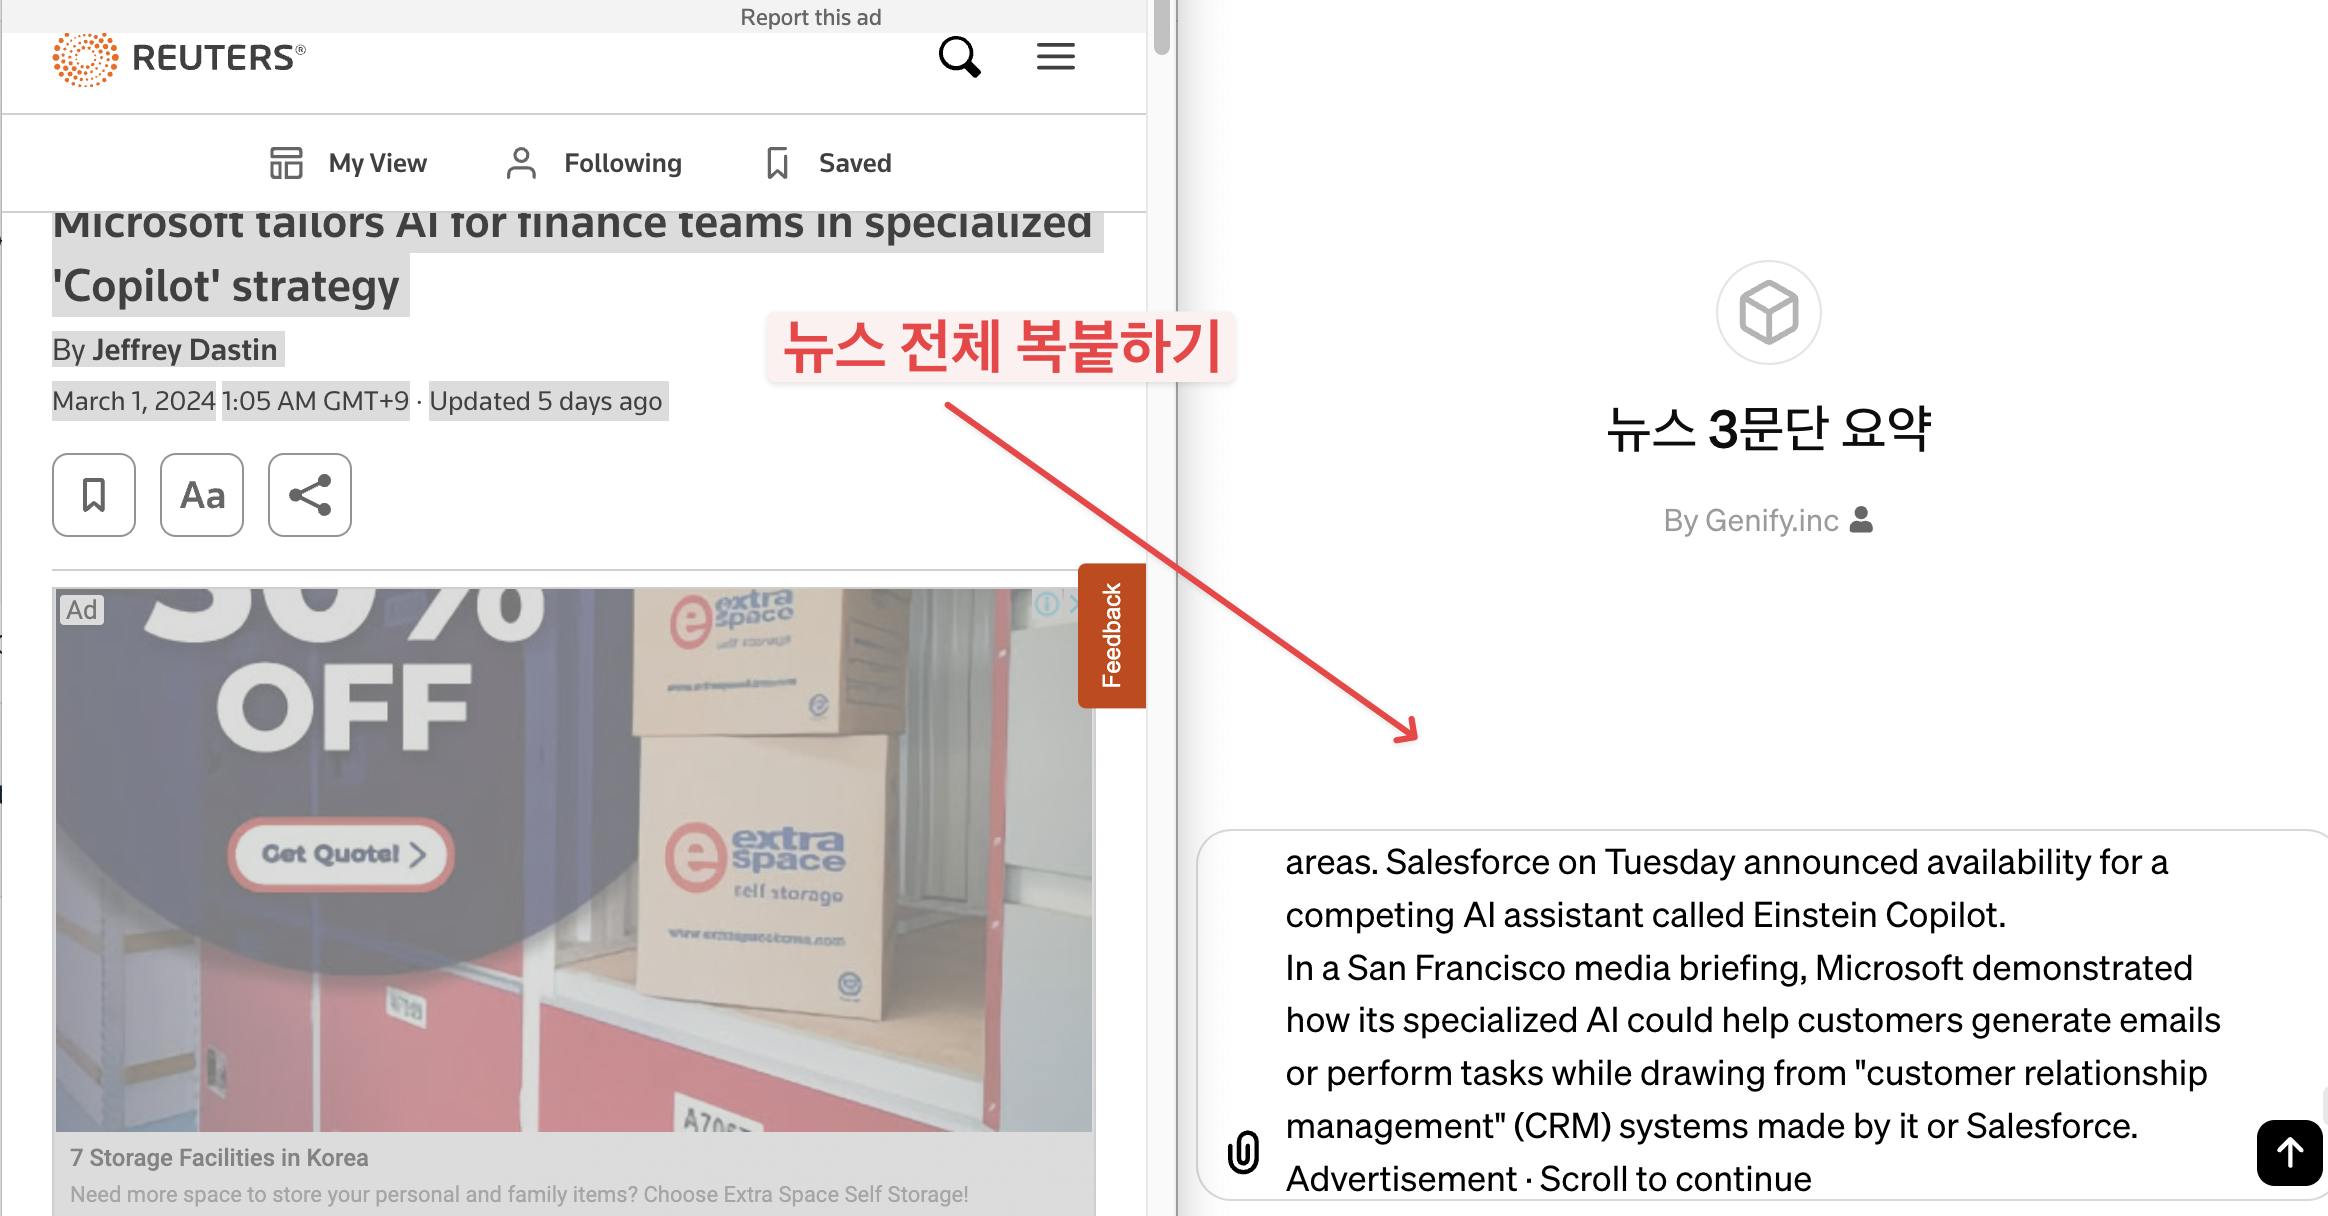
Task: Open the Aa text size option
Action: pos(202,495)
